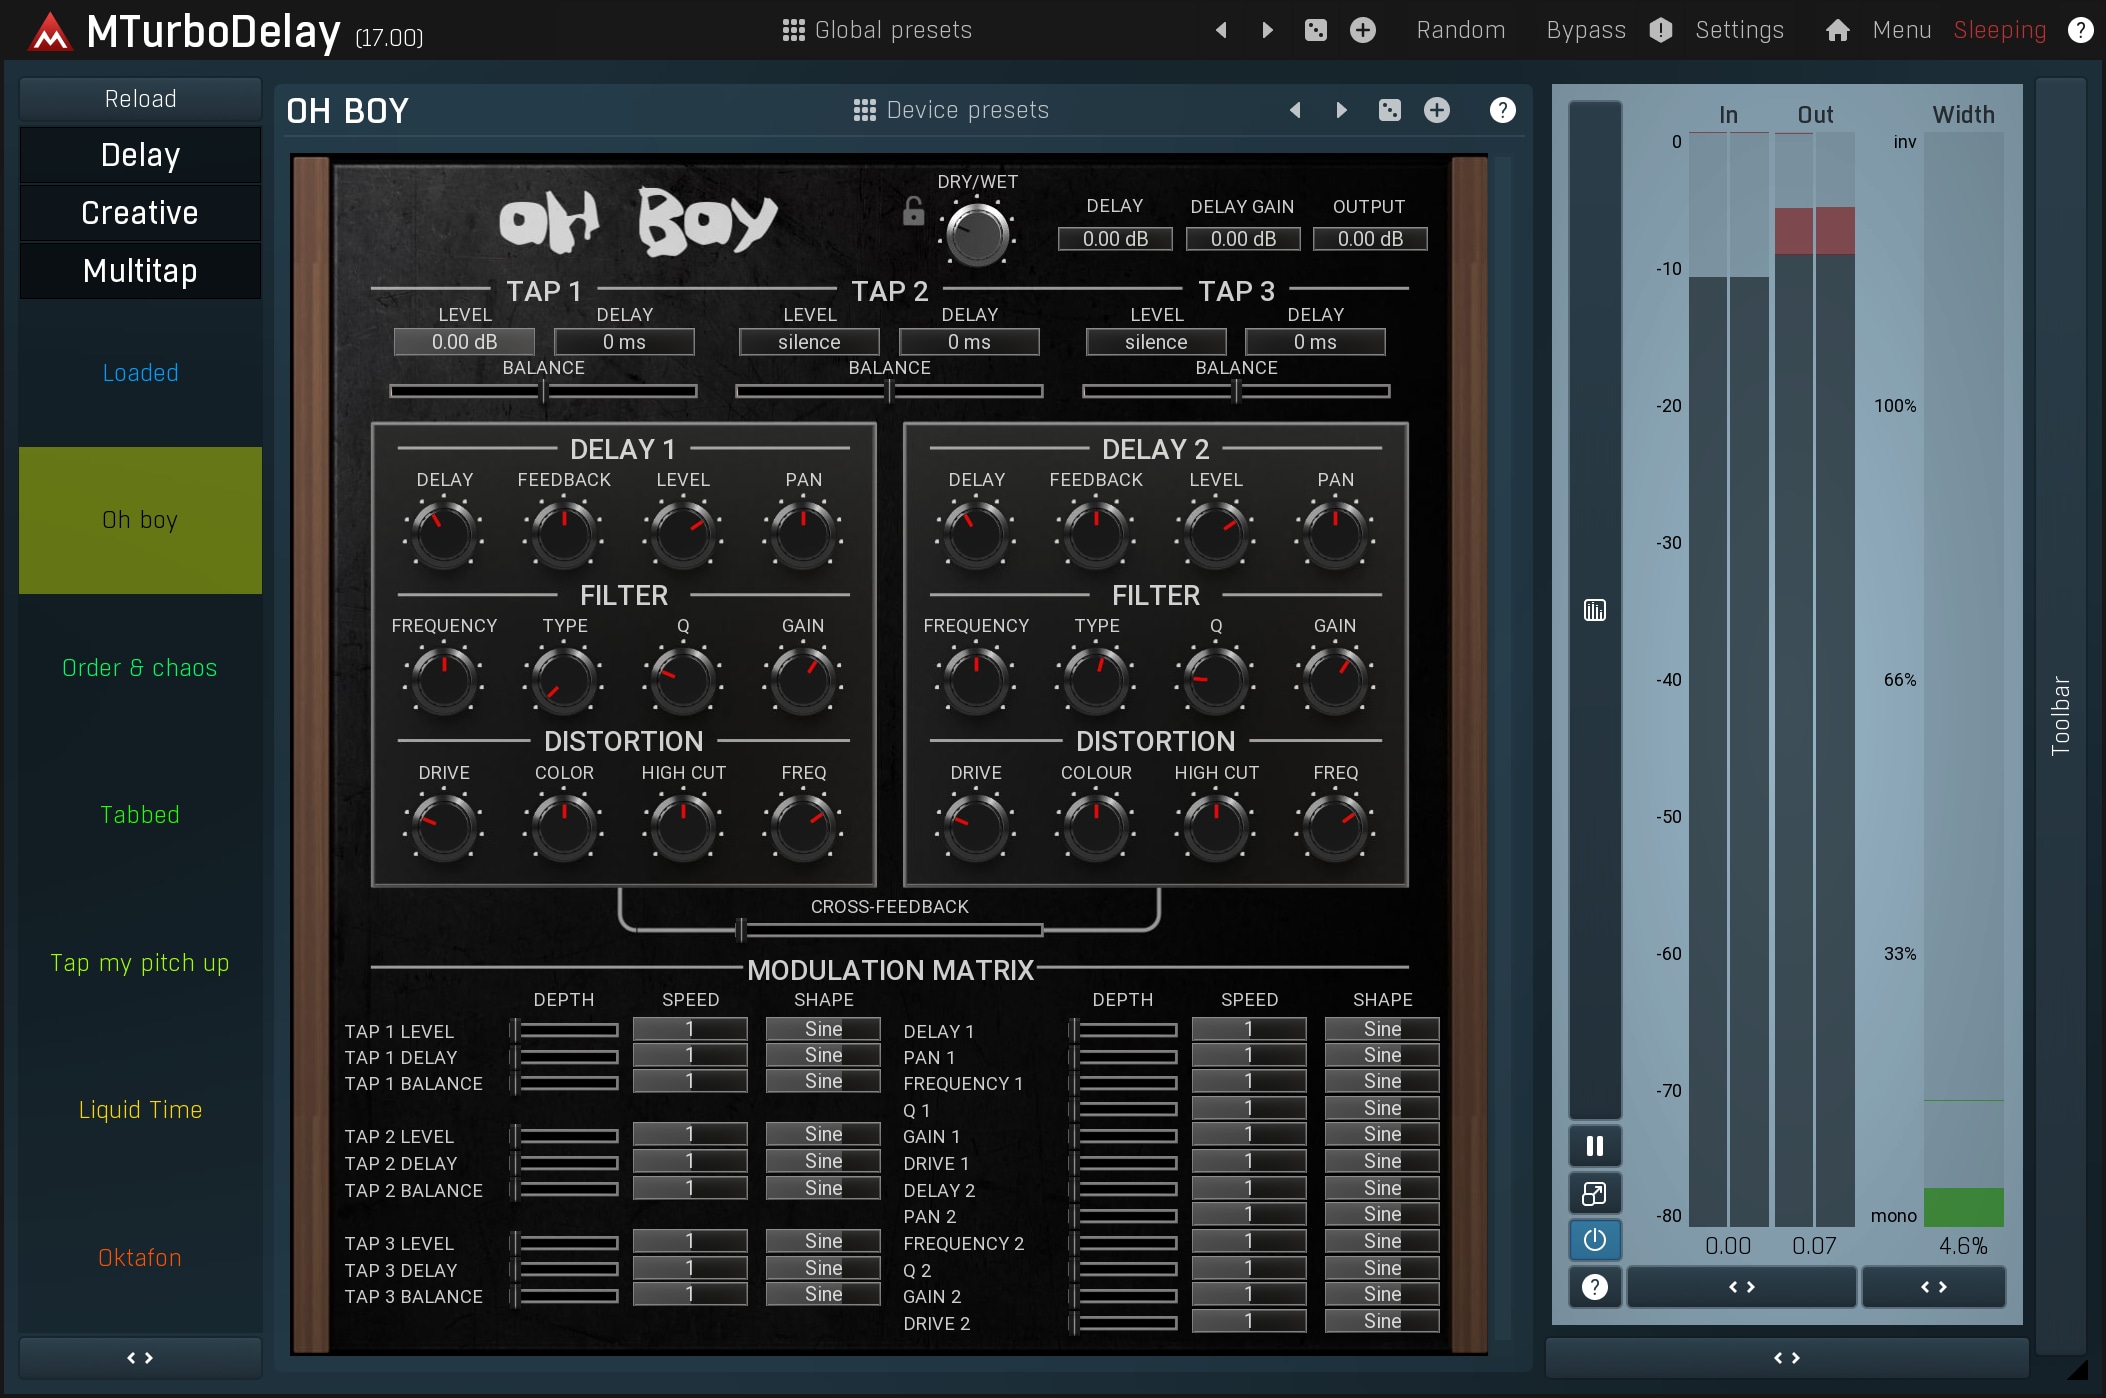The width and height of the screenshot is (2106, 1398).
Task: Switch to the Multitap tab
Action: pyautogui.click(x=140, y=271)
